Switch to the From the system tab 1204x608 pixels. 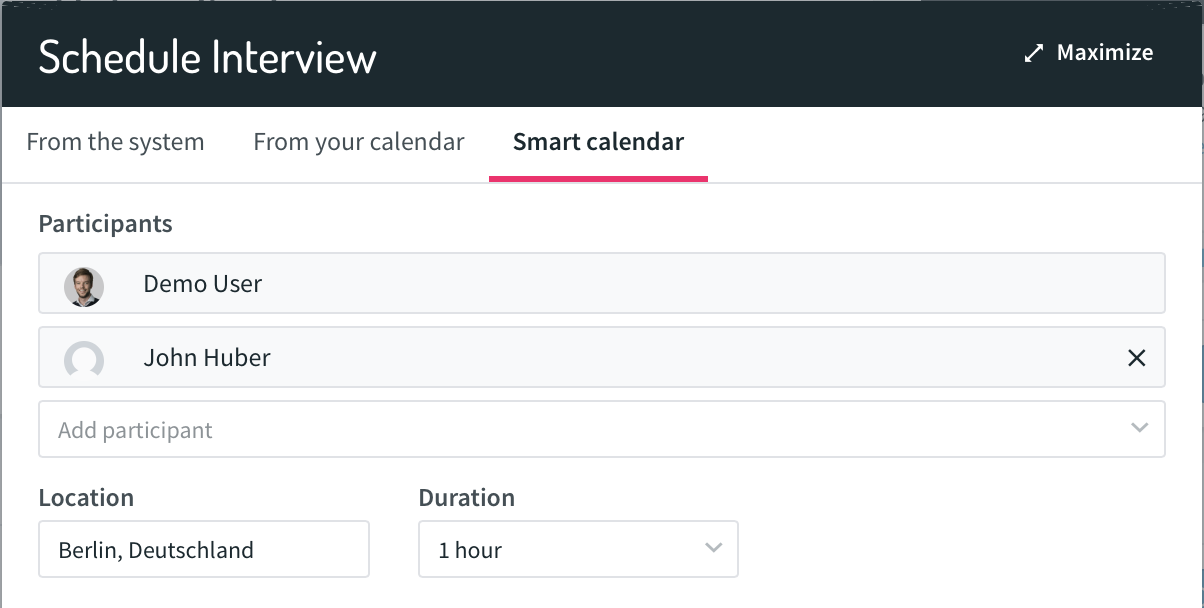point(115,142)
